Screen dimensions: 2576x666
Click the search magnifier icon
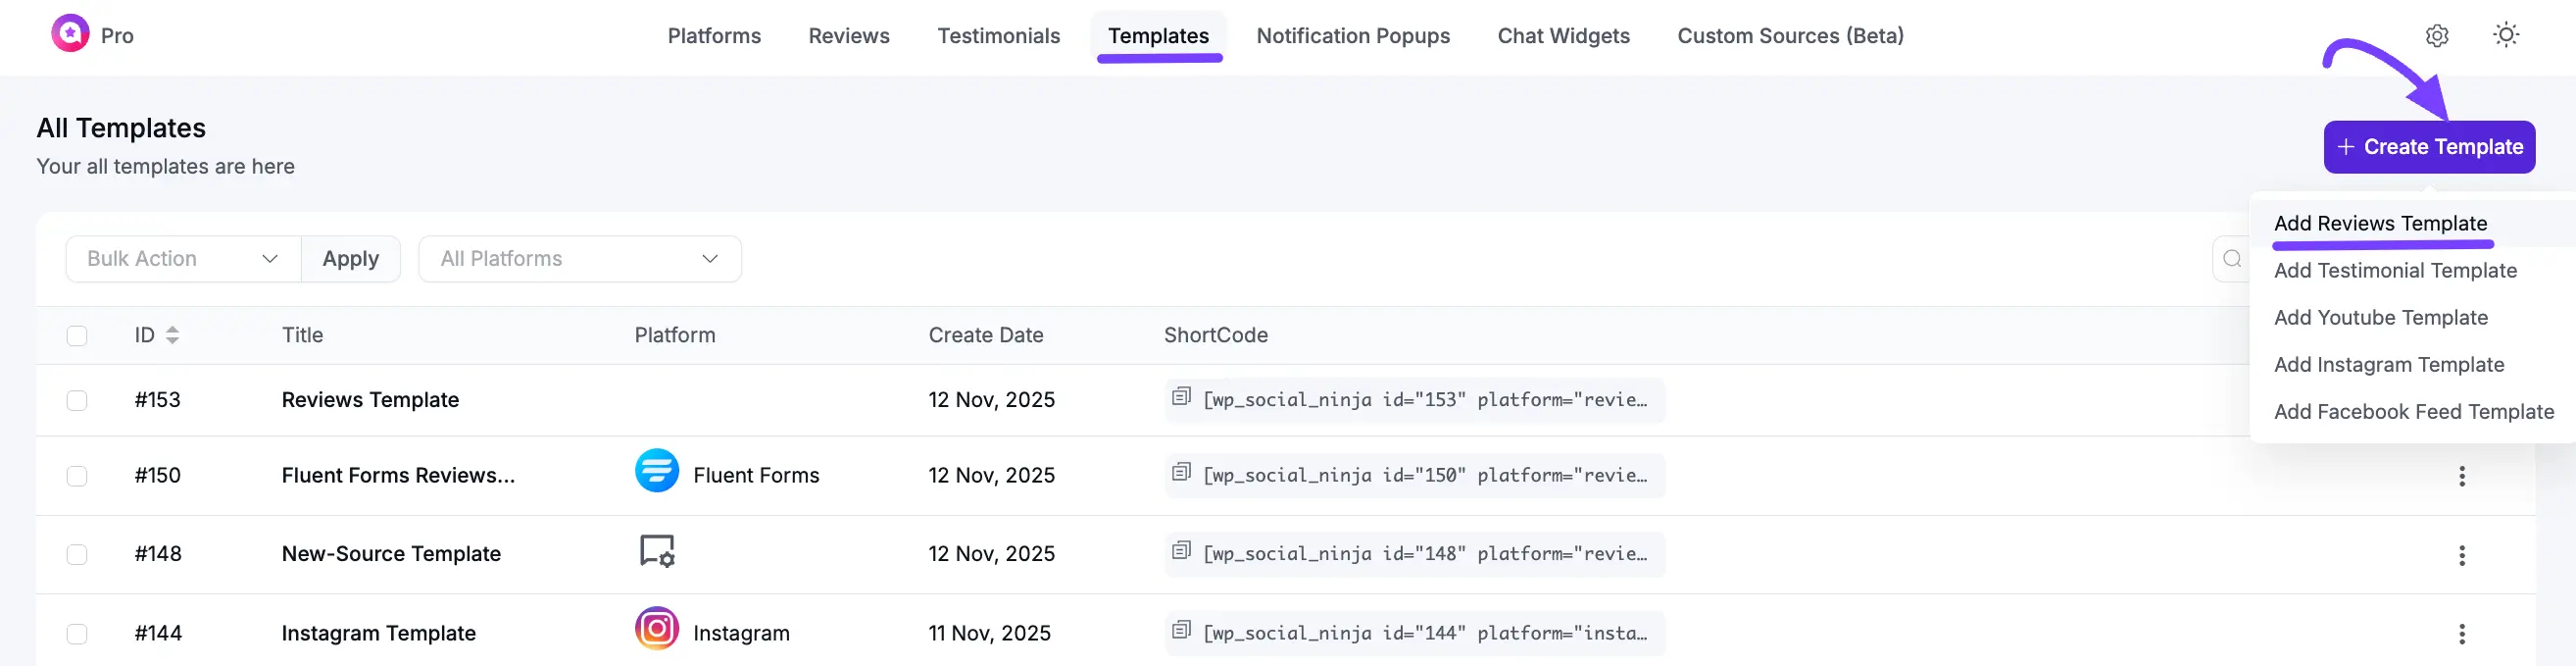[2232, 260]
